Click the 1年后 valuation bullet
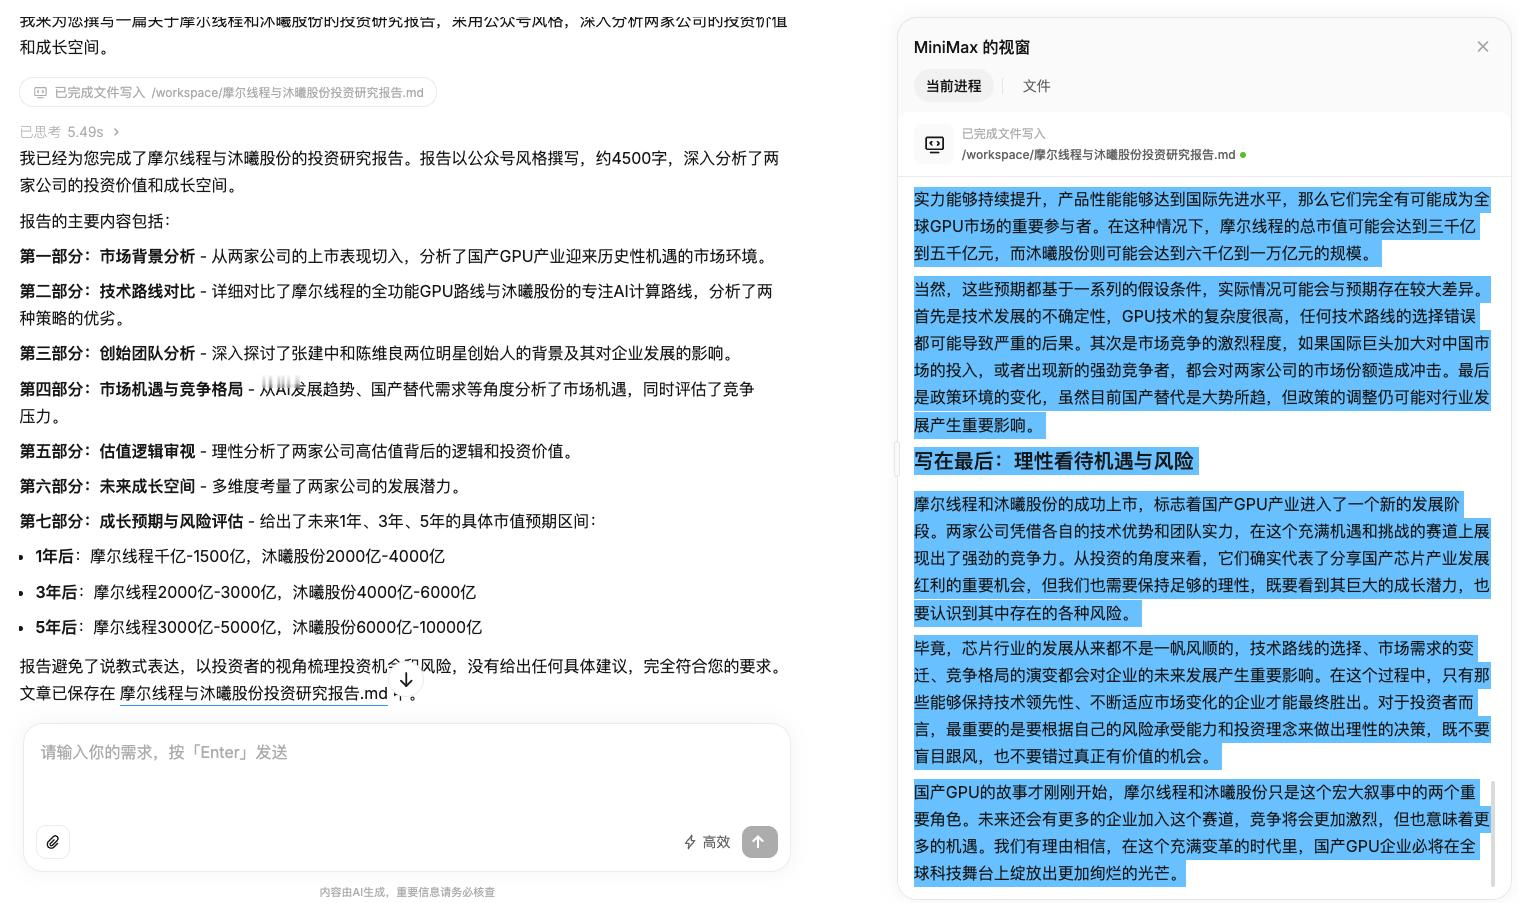1519x903 pixels. 240,556
